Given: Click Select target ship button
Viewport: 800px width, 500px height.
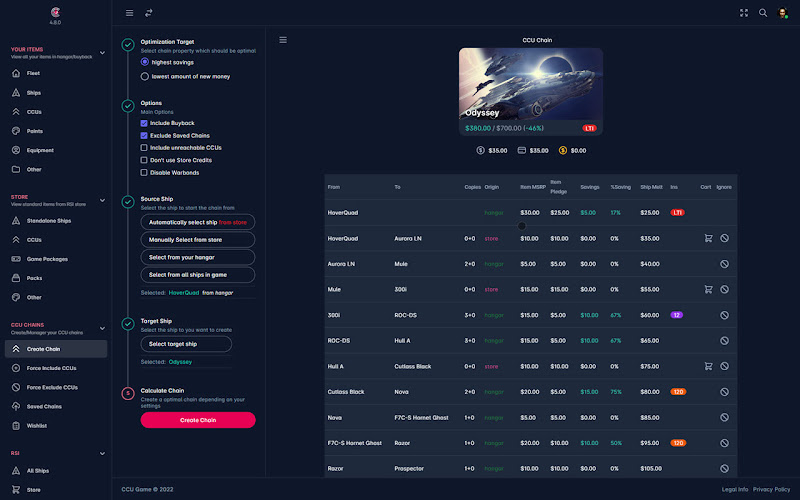Looking at the screenshot, I should pos(186,344).
